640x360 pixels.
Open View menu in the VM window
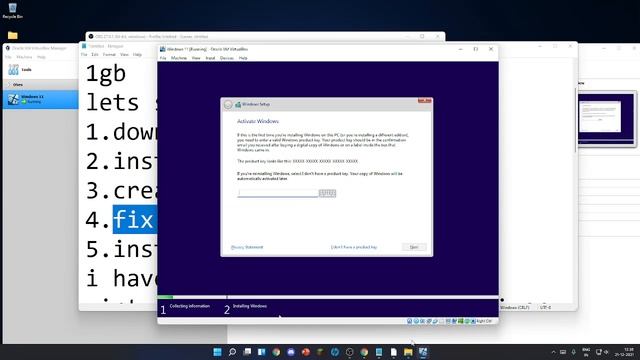click(x=196, y=58)
